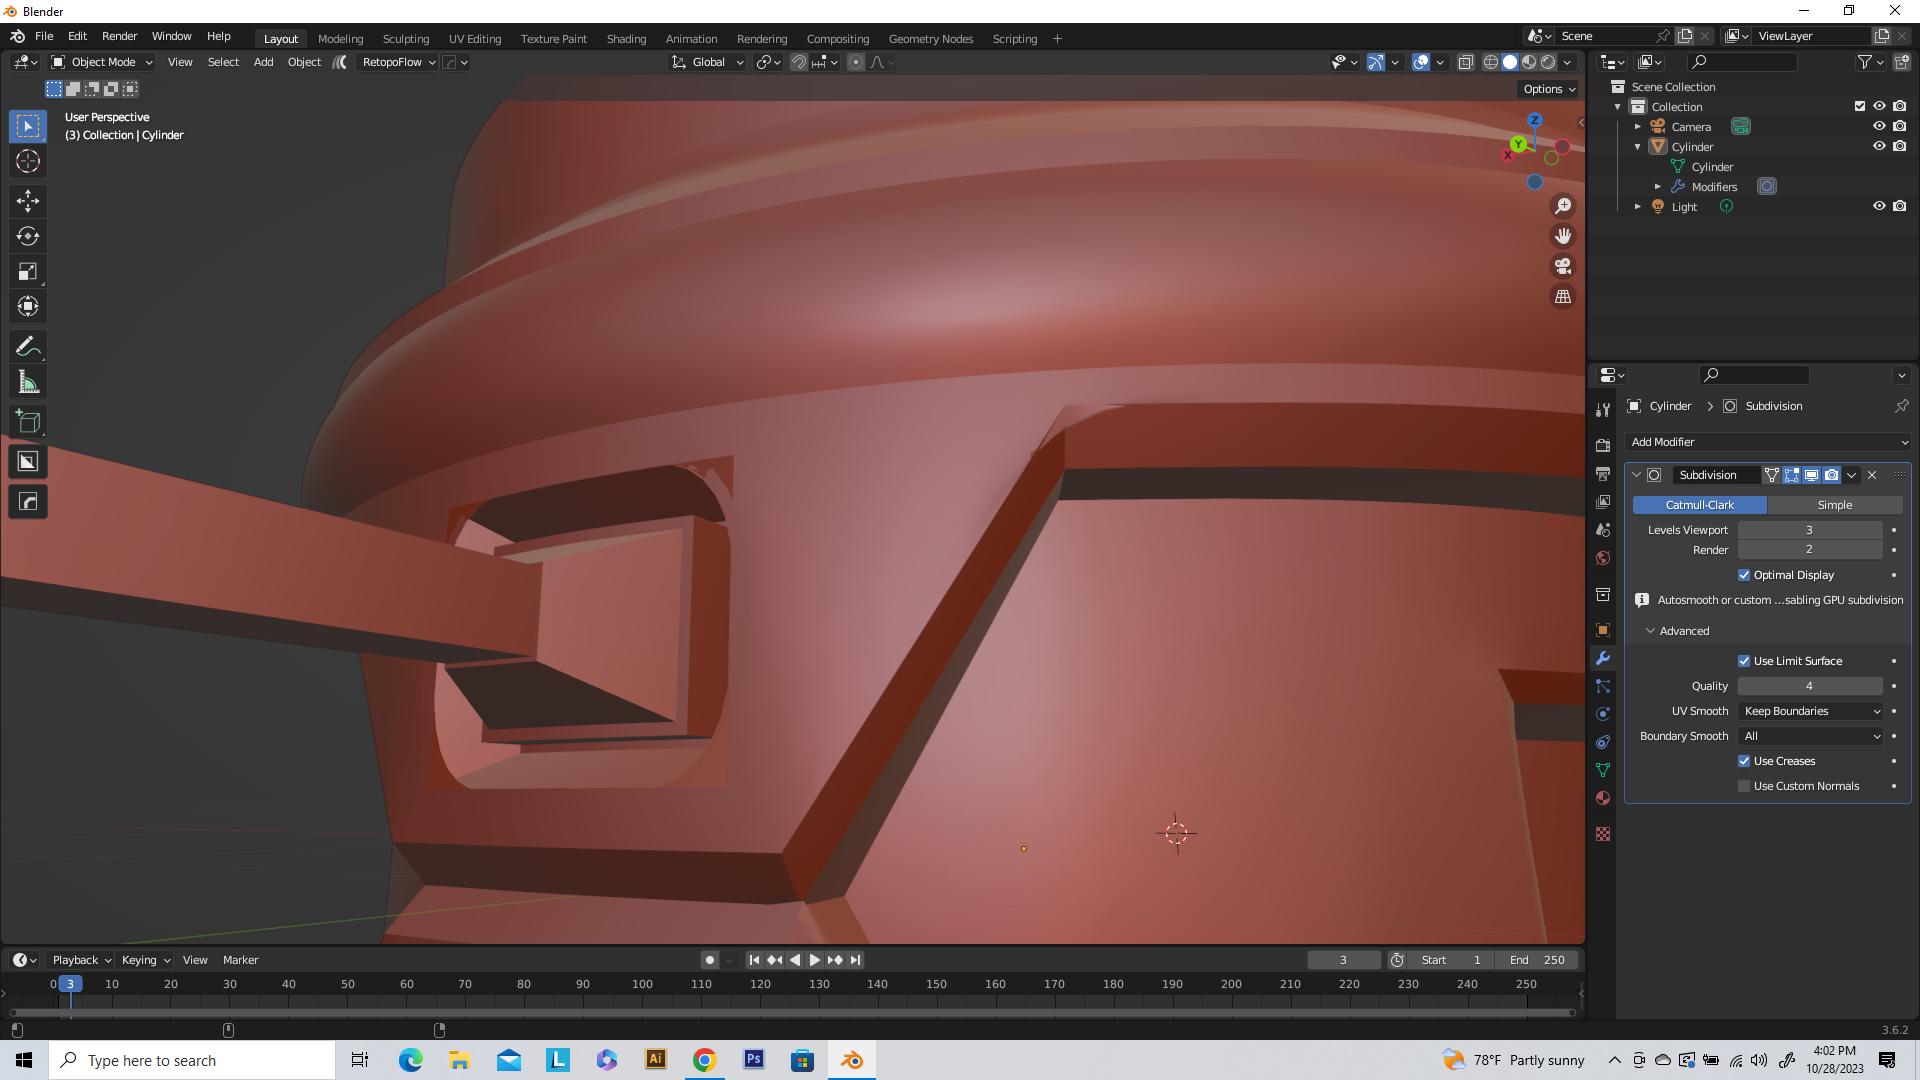Image resolution: width=1920 pixels, height=1080 pixels.
Task: Select the Cursor tool in toolbar
Action: click(x=28, y=161)
